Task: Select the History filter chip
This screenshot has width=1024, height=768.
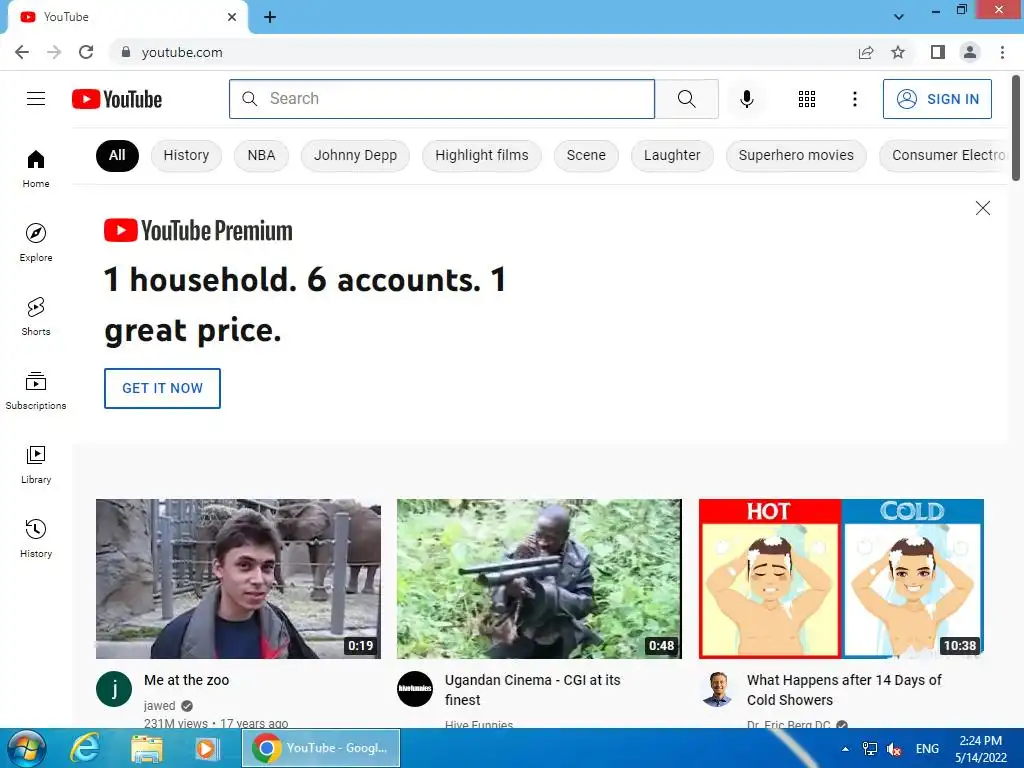Action: (186, 155)
